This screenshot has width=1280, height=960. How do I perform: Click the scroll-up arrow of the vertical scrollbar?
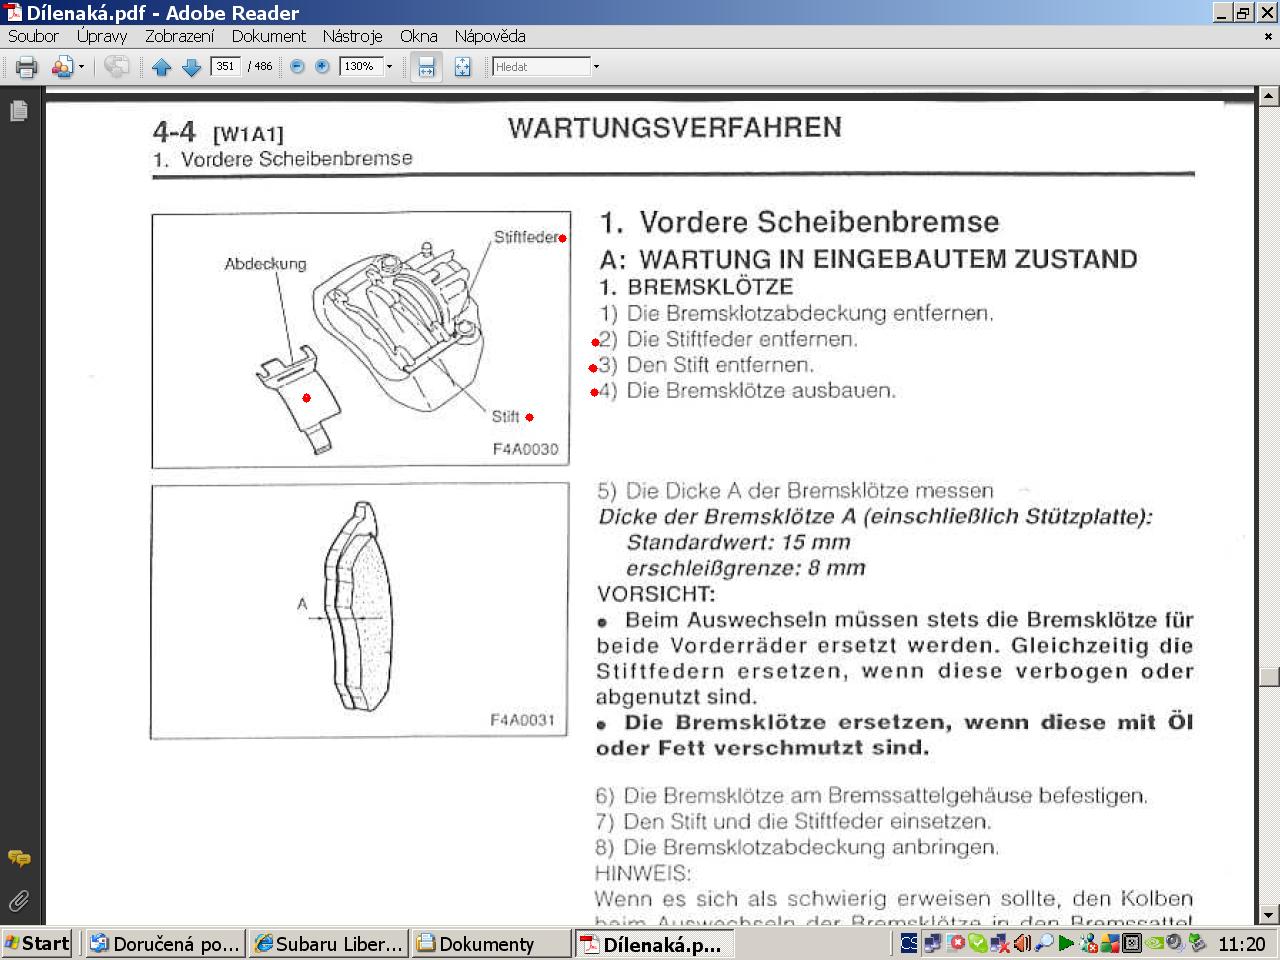pos(1269,97)
